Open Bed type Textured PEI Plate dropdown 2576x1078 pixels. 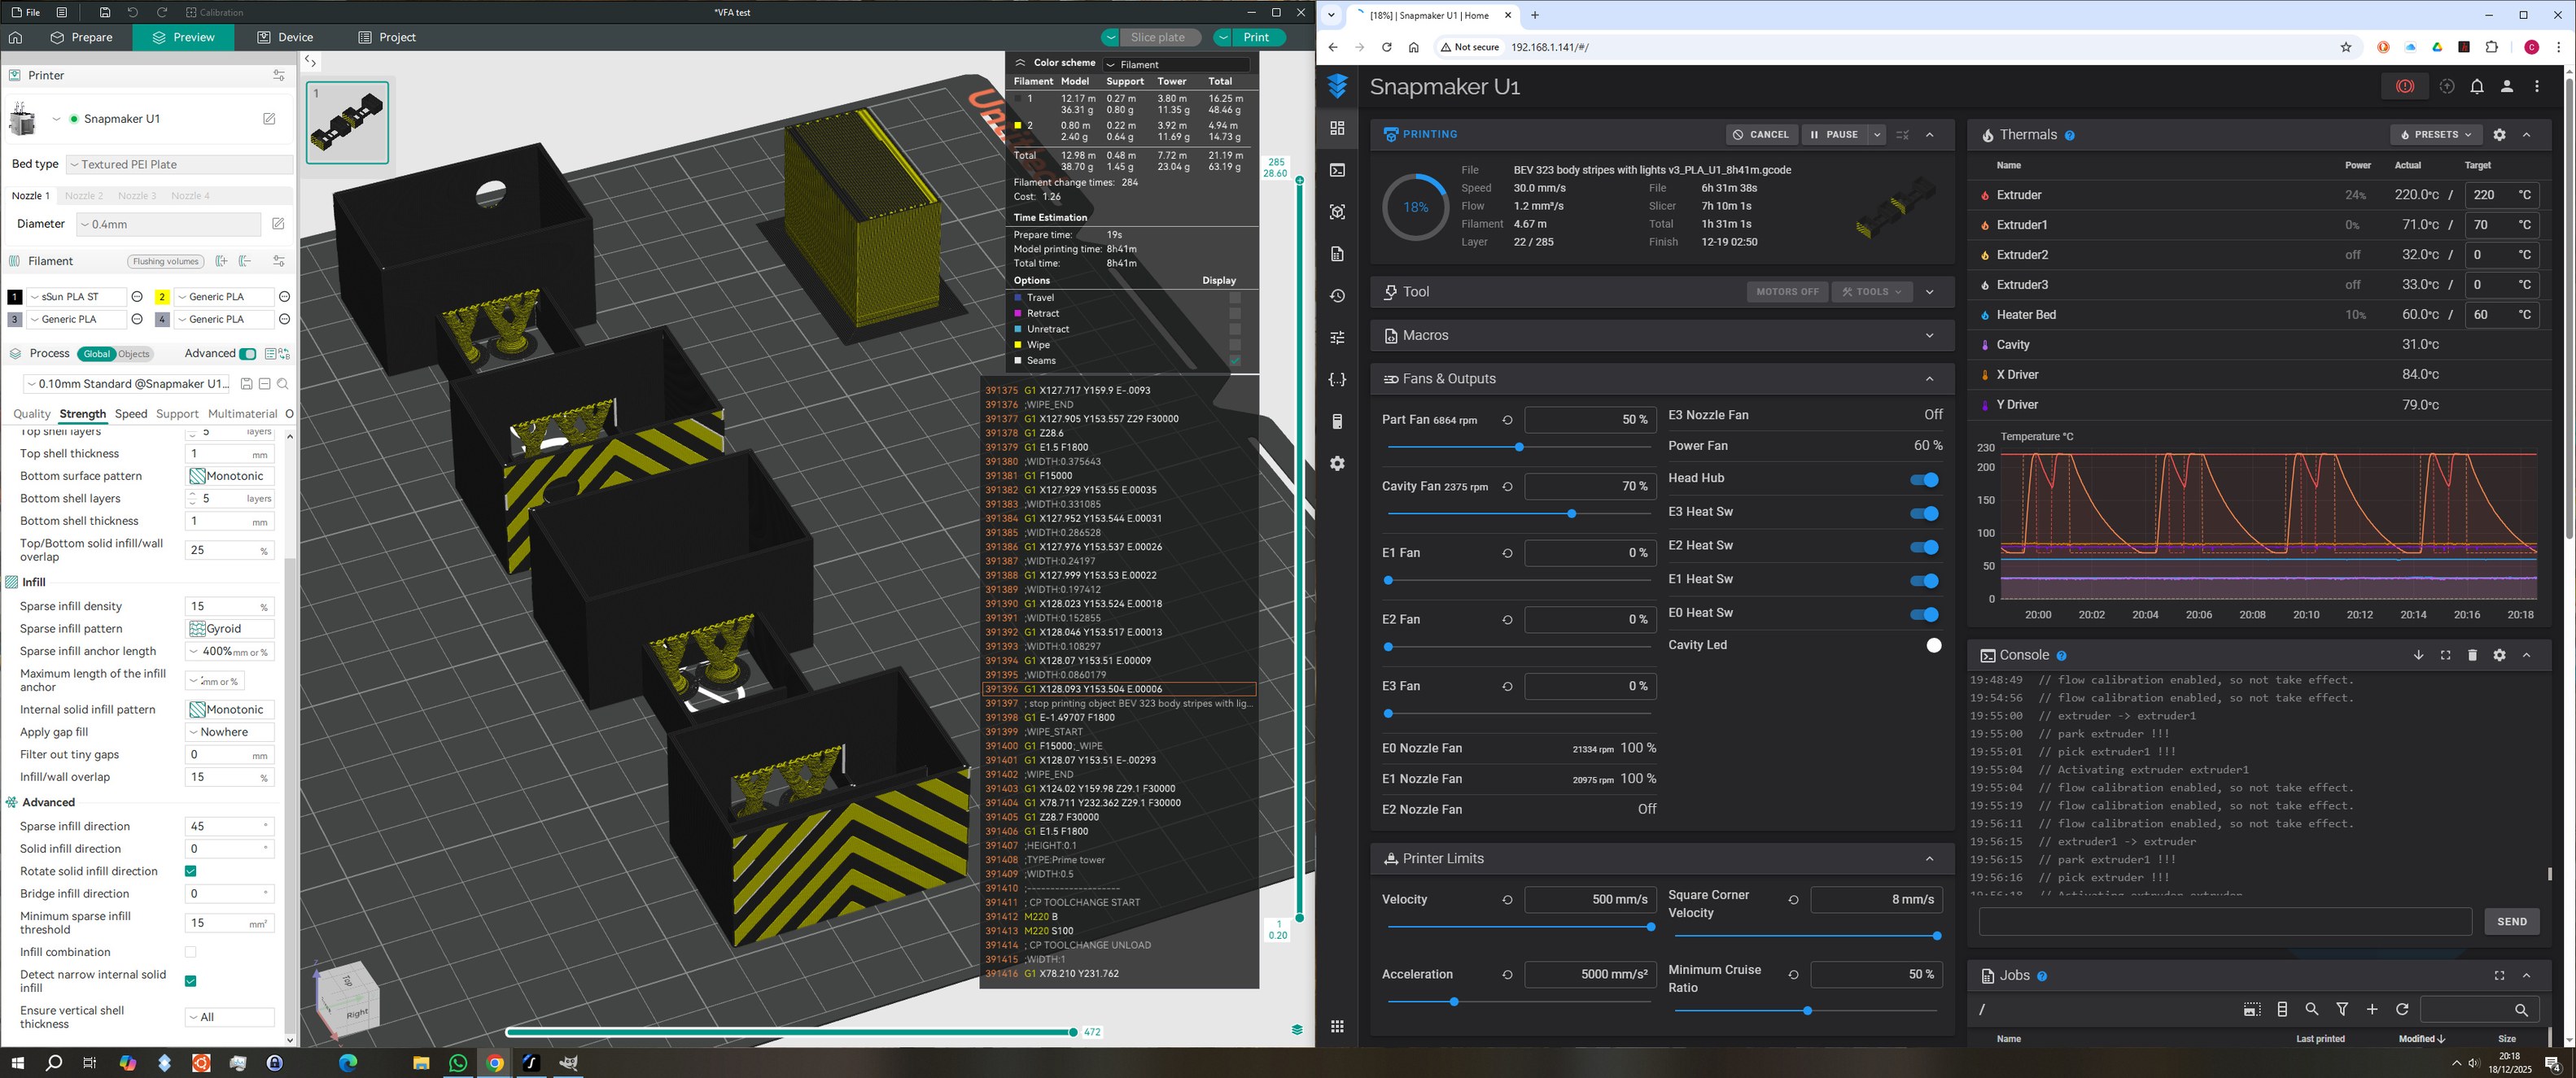coord(180,164)
